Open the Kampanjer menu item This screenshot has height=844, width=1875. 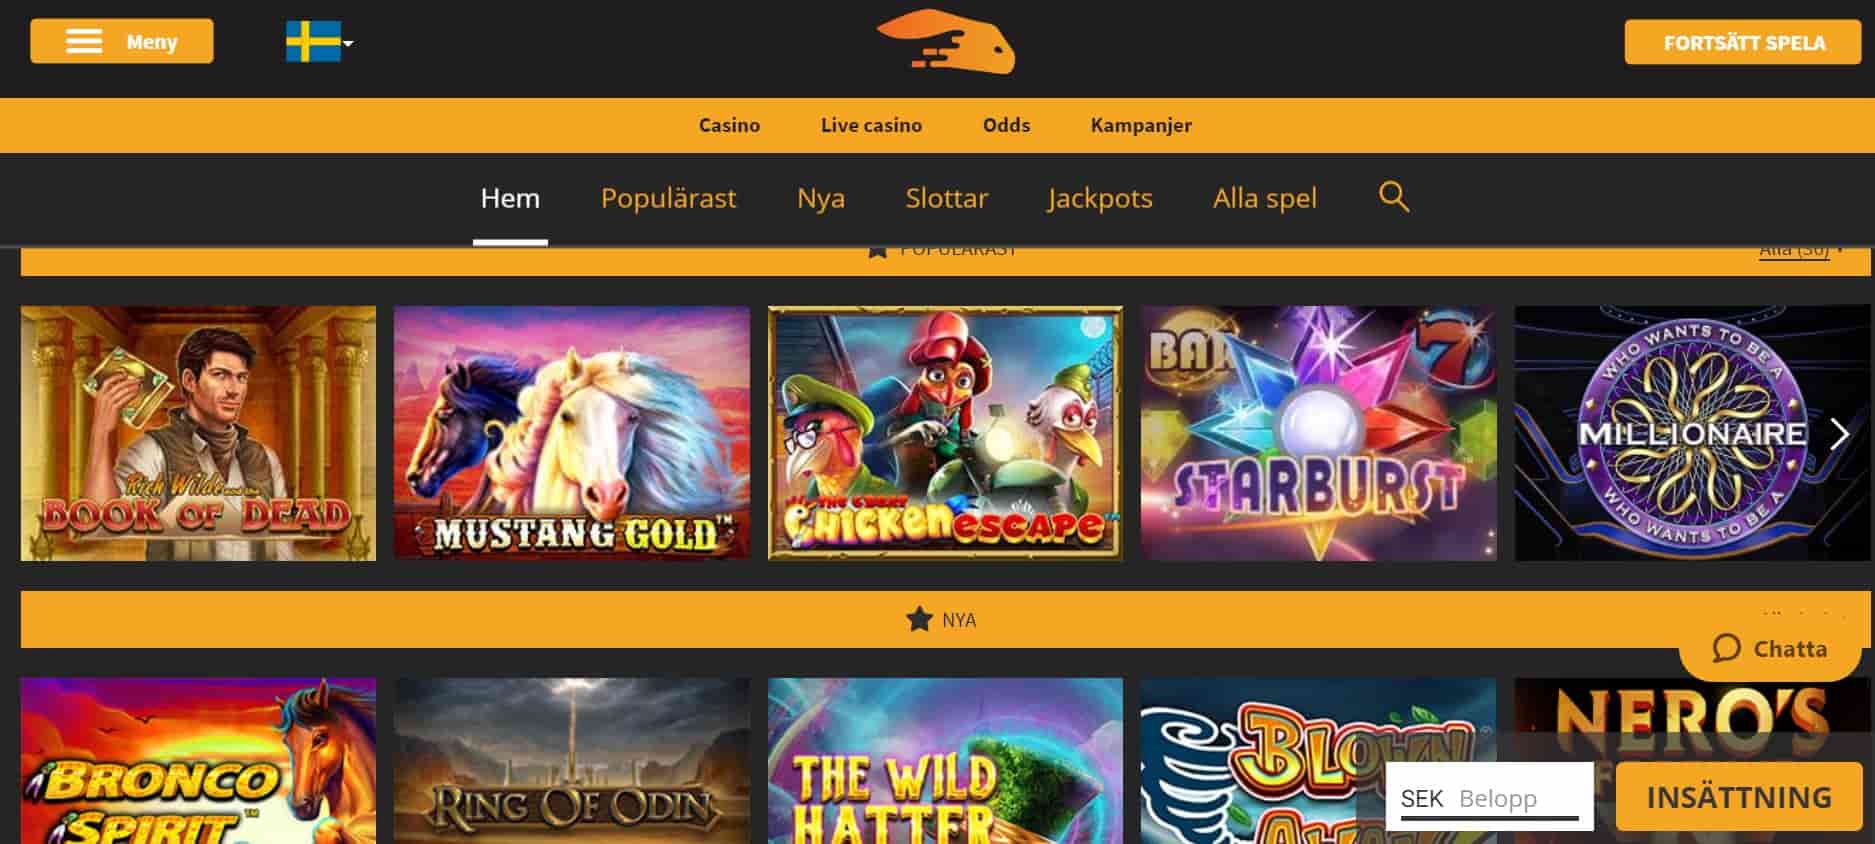1141,125
